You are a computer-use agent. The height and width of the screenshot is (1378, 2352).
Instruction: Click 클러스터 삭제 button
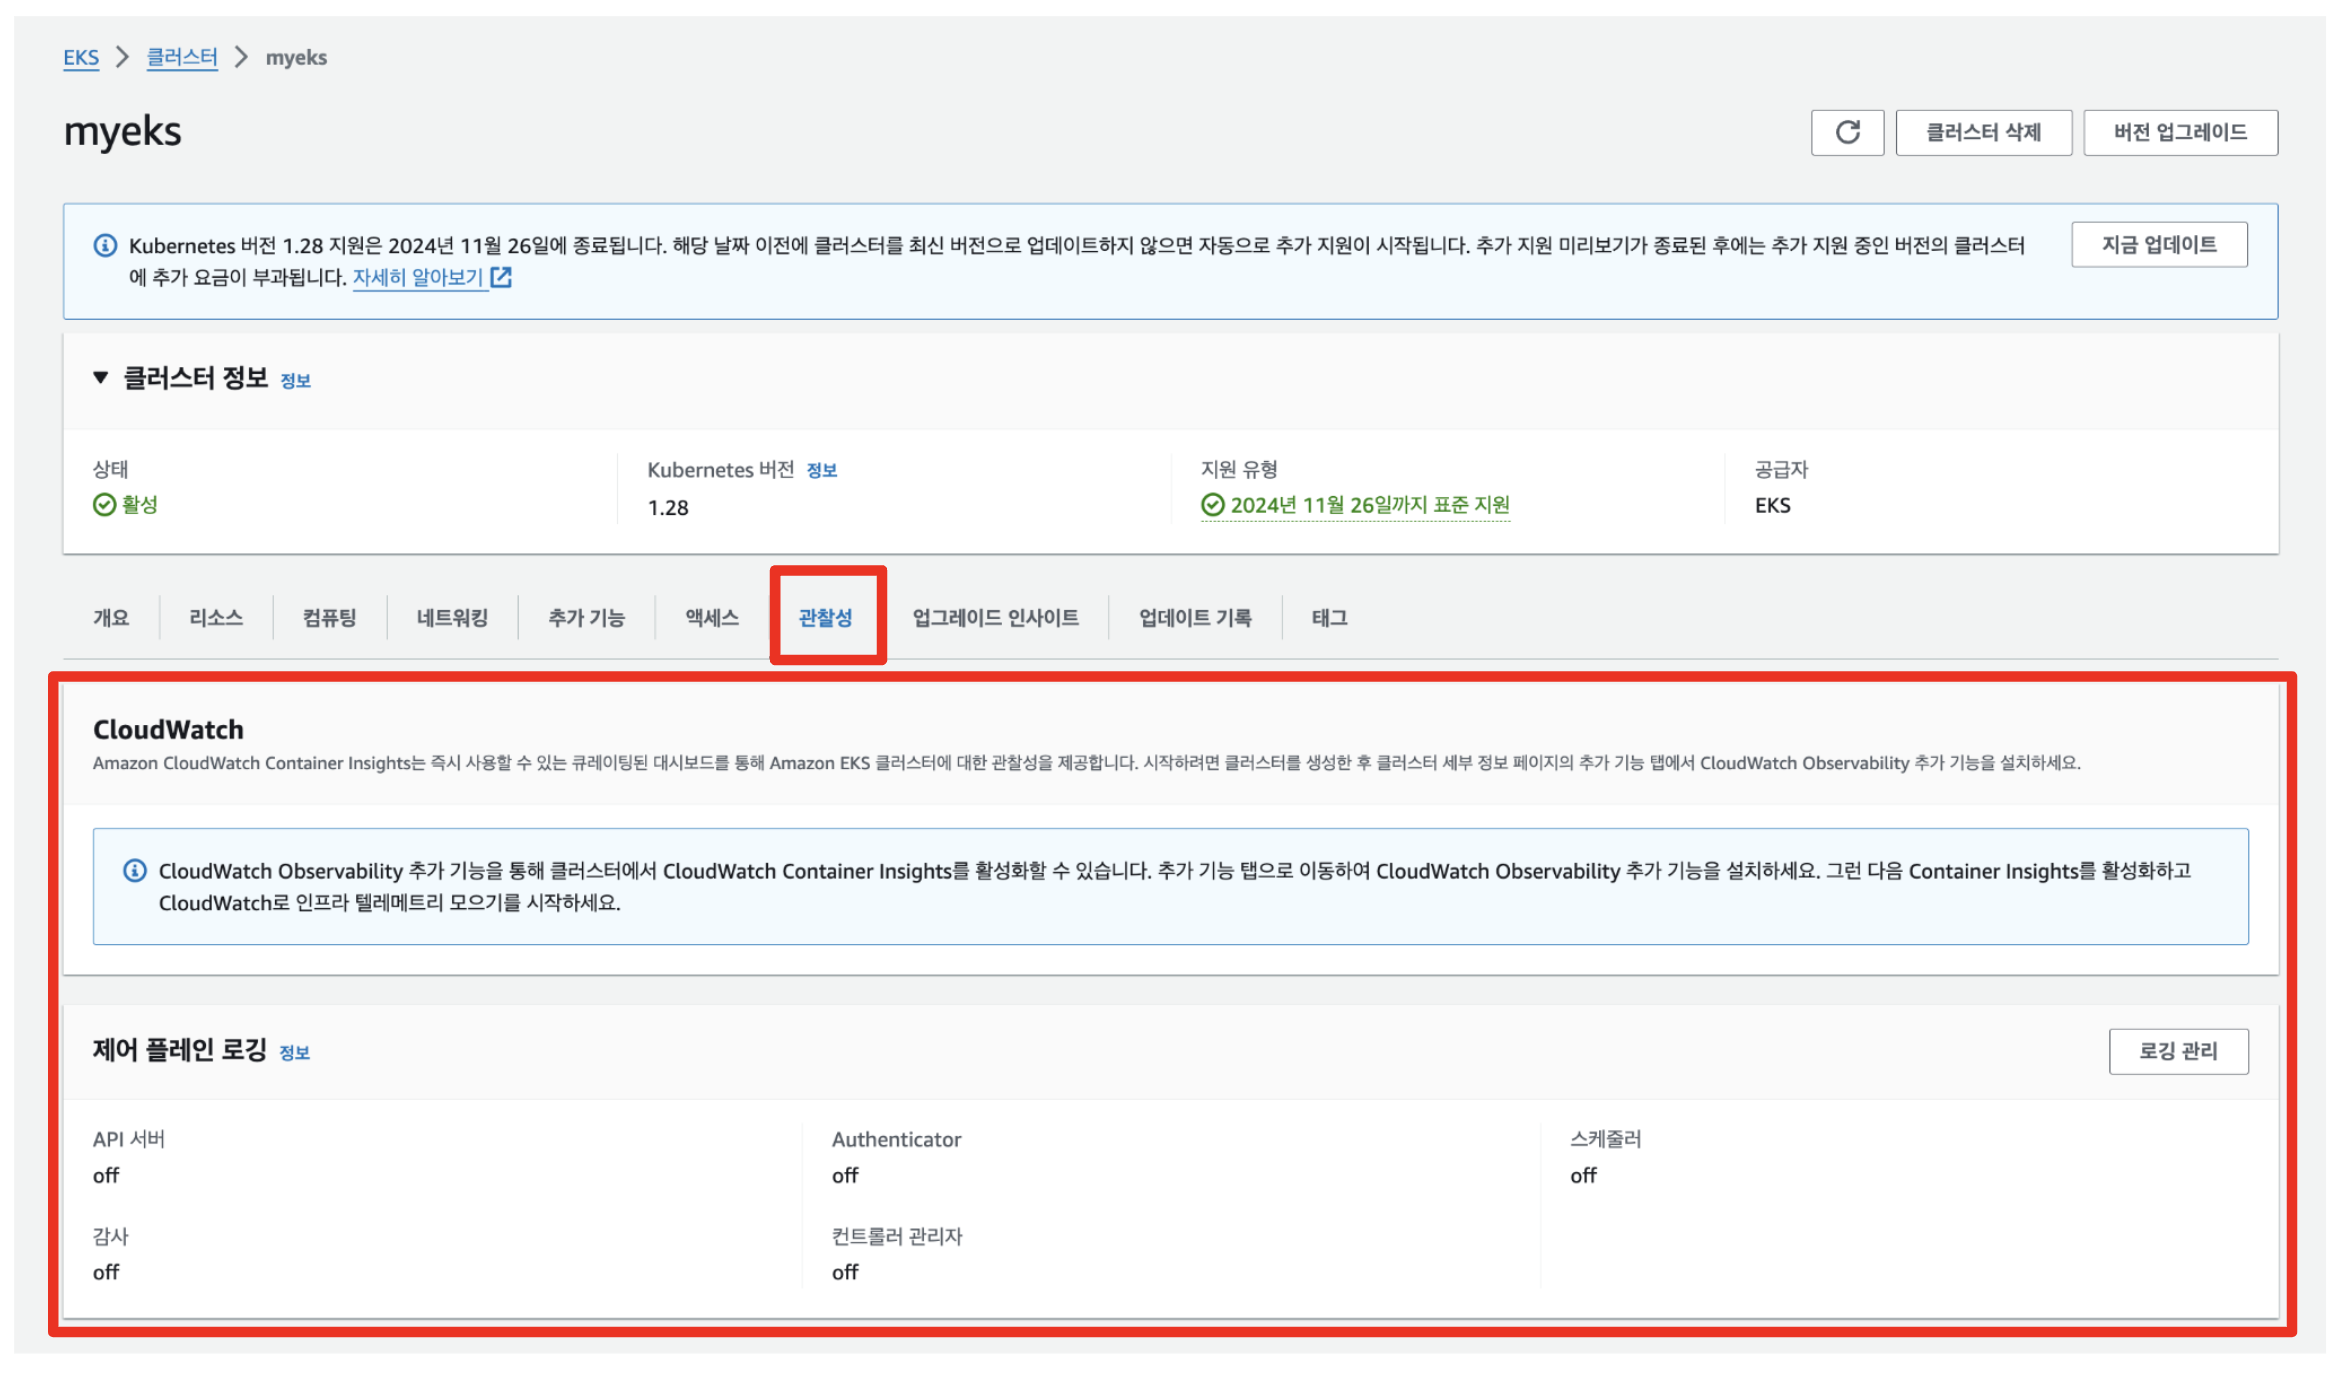coord(1982,132)
